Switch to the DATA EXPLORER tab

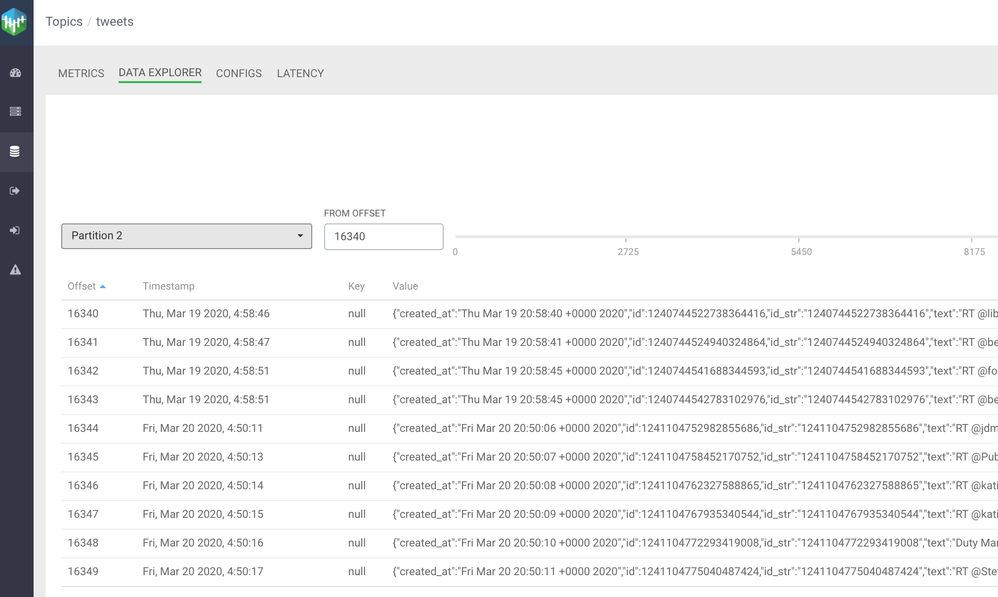160,73
